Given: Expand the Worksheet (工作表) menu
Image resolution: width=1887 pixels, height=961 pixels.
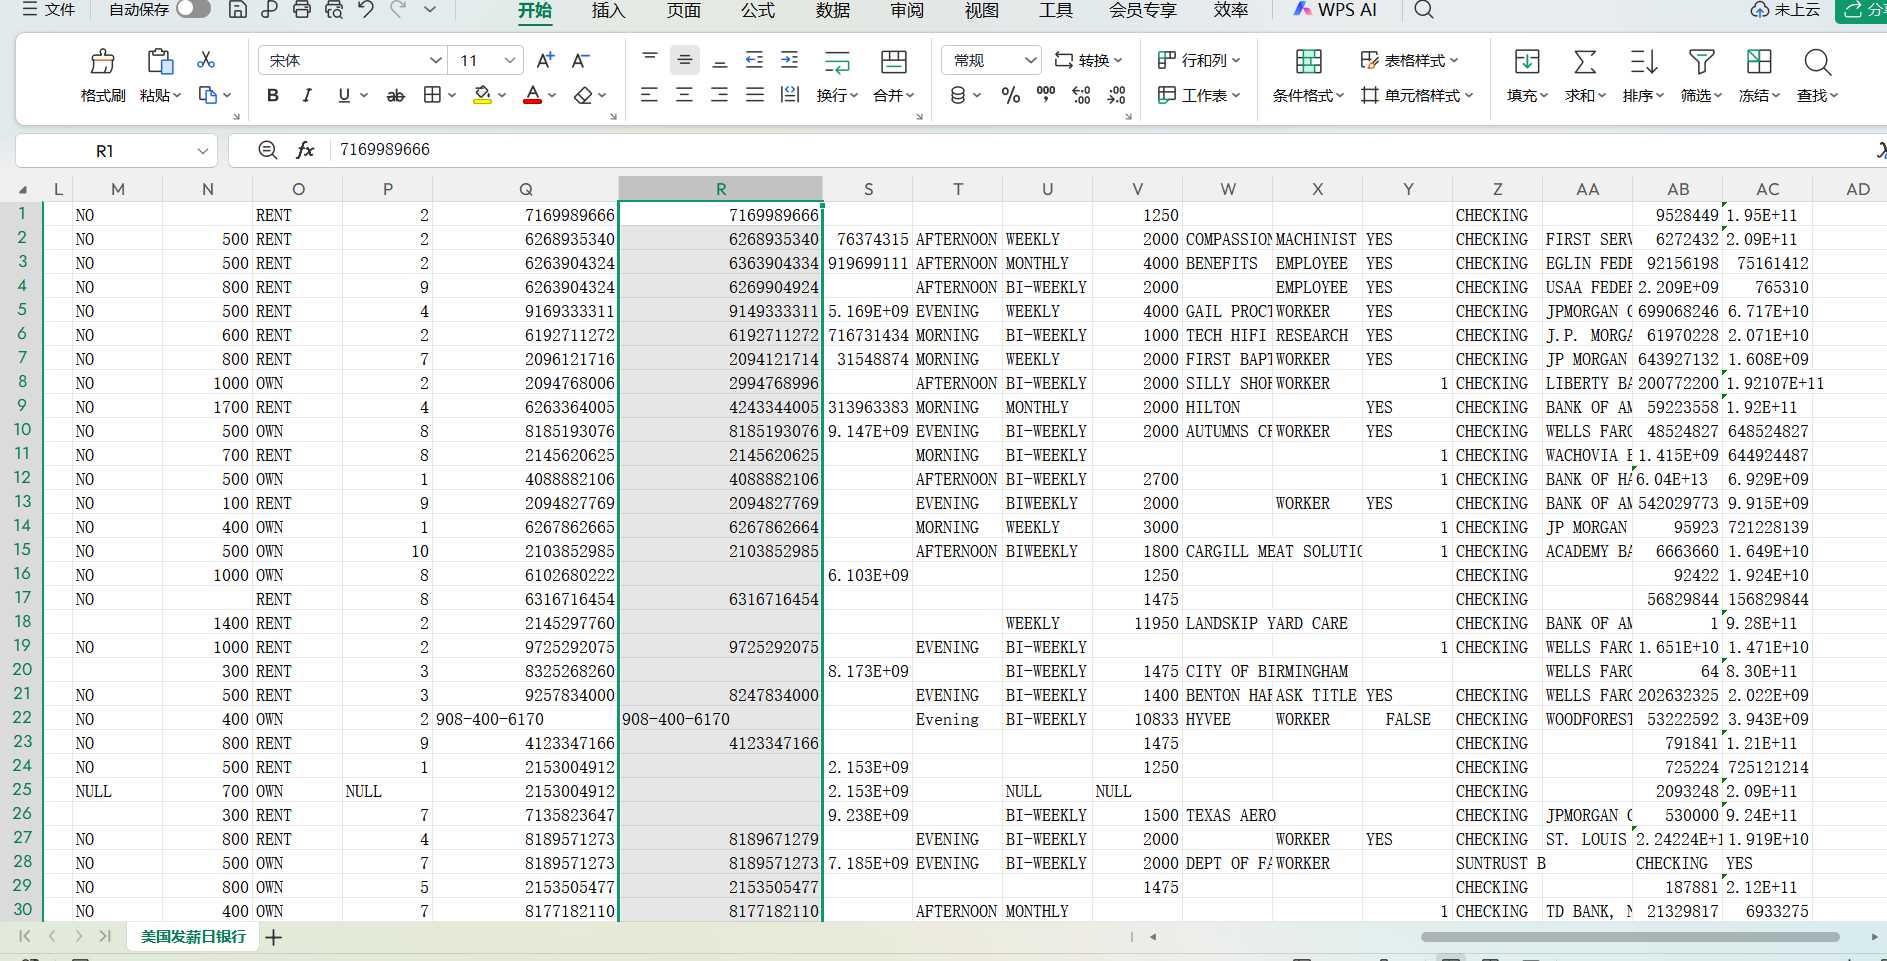Looking at the screenshot, I should 1198,95.
